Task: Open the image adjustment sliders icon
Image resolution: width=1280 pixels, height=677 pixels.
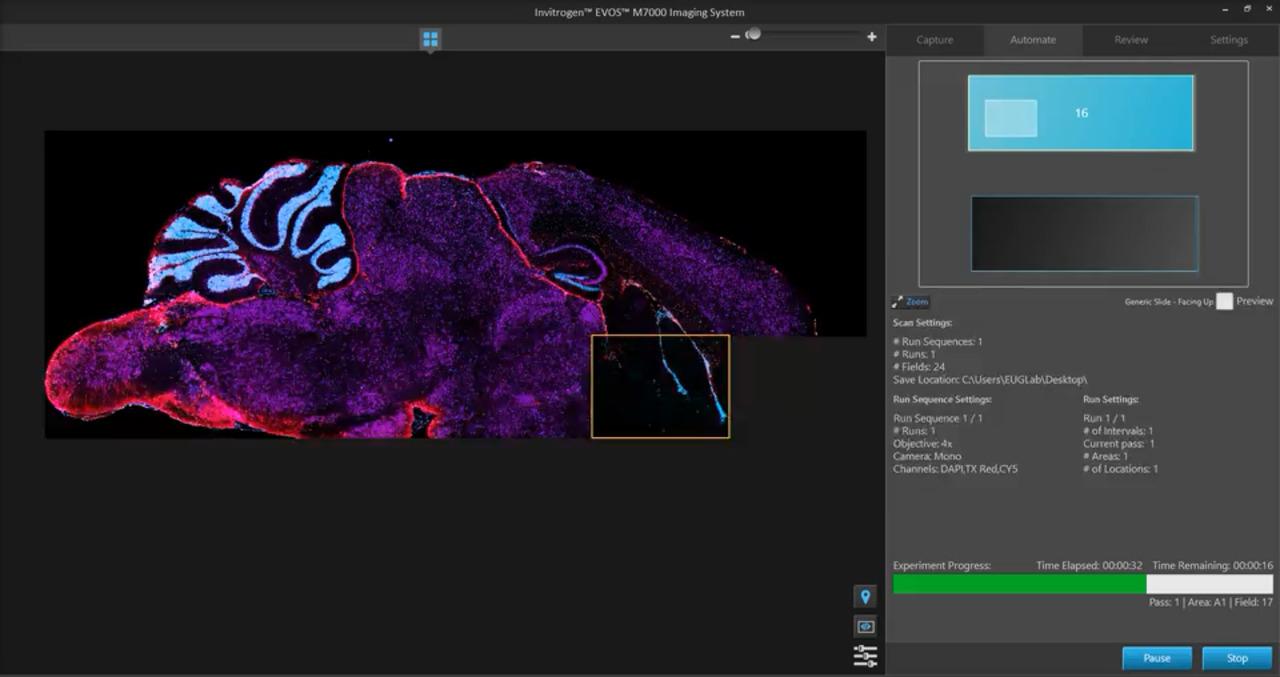Action: [x=865, y=655]
